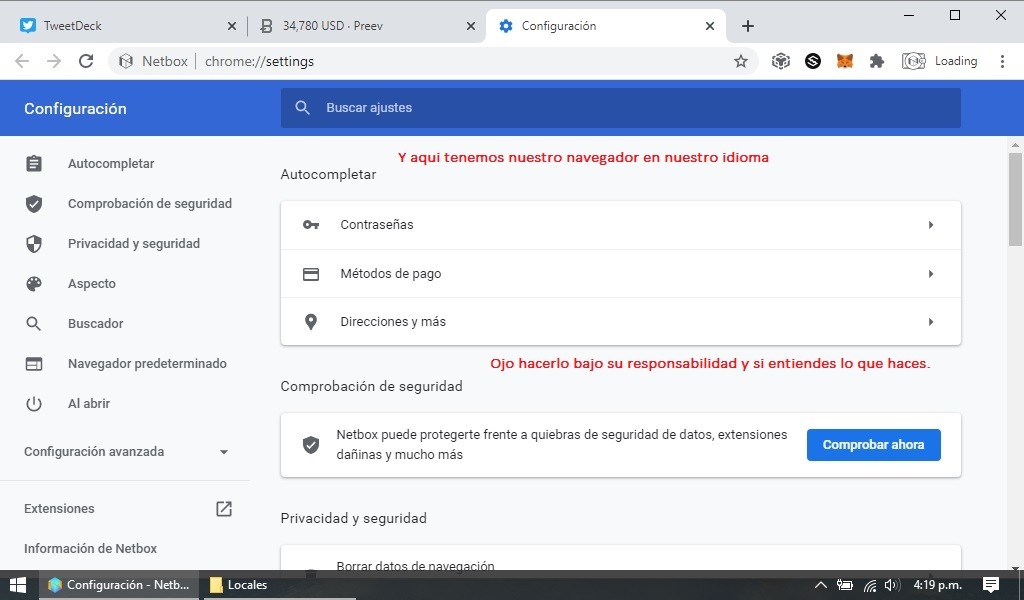
Task: Click the Comprobación de seguridad shield icon in sidebar
Action: pyautogui.click(x=34, y=204)
